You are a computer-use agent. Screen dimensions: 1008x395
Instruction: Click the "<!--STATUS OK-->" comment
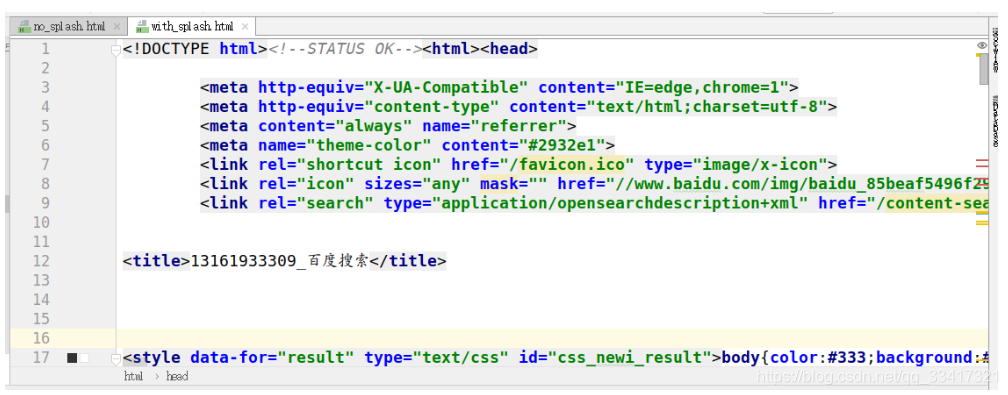(x=345, y=49)
